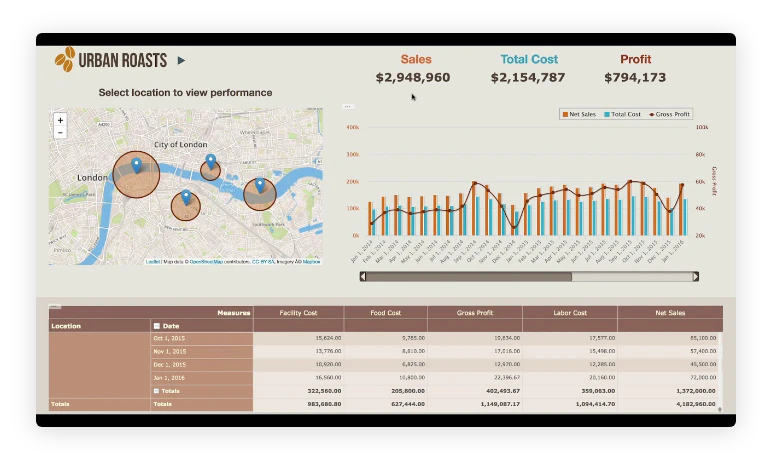
Task: Click the Dec 1, 2014 Gross Profit line point
Action: point(515,227)
